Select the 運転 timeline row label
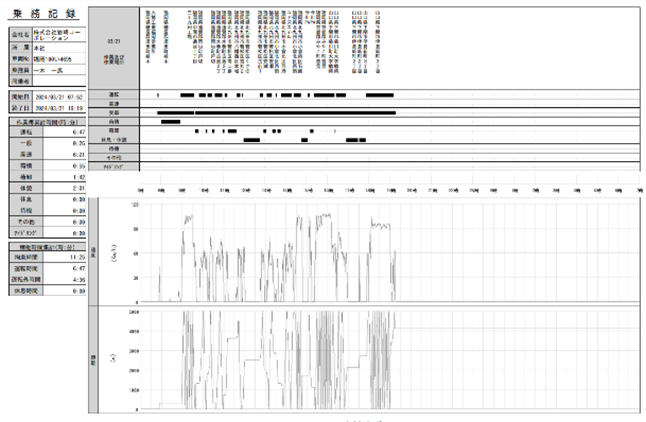The width and height of the screenshot is (646, 422). coord(113,93)
